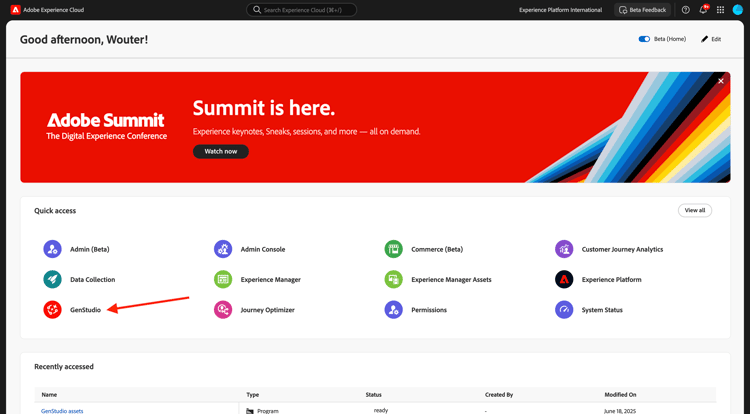Click the search magnifier icon

(x=257, y=10)
